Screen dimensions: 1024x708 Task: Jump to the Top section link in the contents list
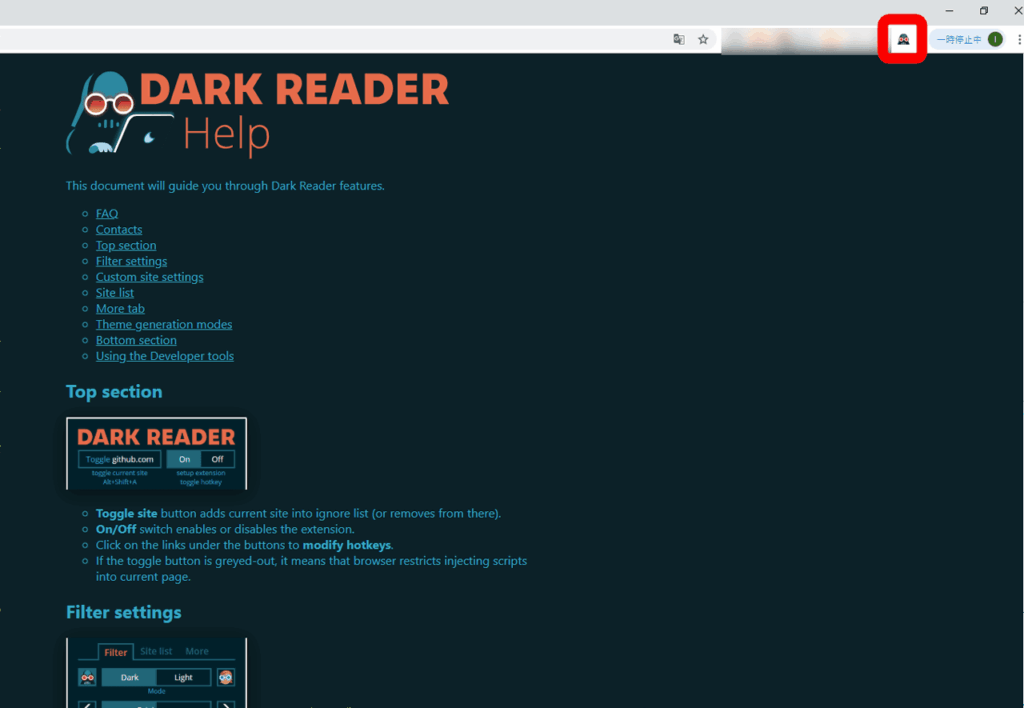tap(126, 246)
